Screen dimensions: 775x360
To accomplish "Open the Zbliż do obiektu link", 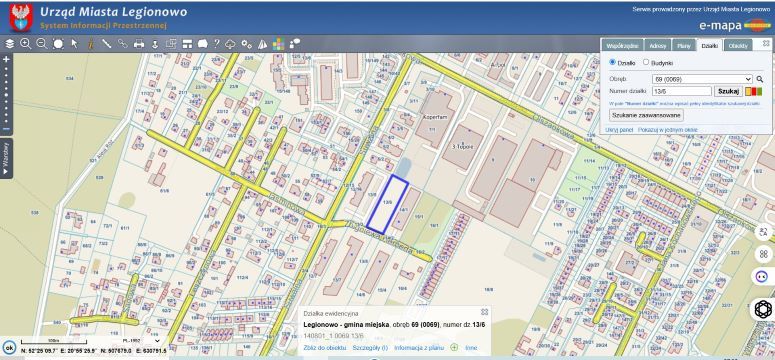I will coord(325,348).
